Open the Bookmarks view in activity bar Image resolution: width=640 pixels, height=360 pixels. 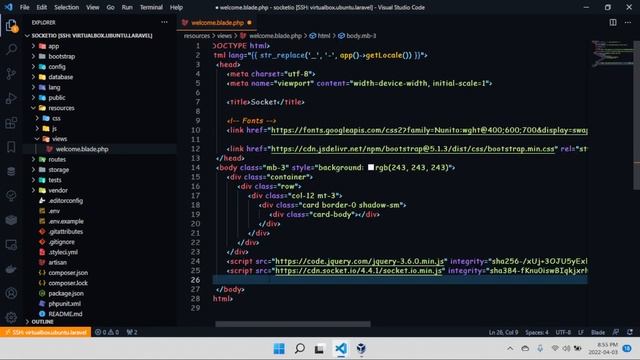tap(11, 147)
